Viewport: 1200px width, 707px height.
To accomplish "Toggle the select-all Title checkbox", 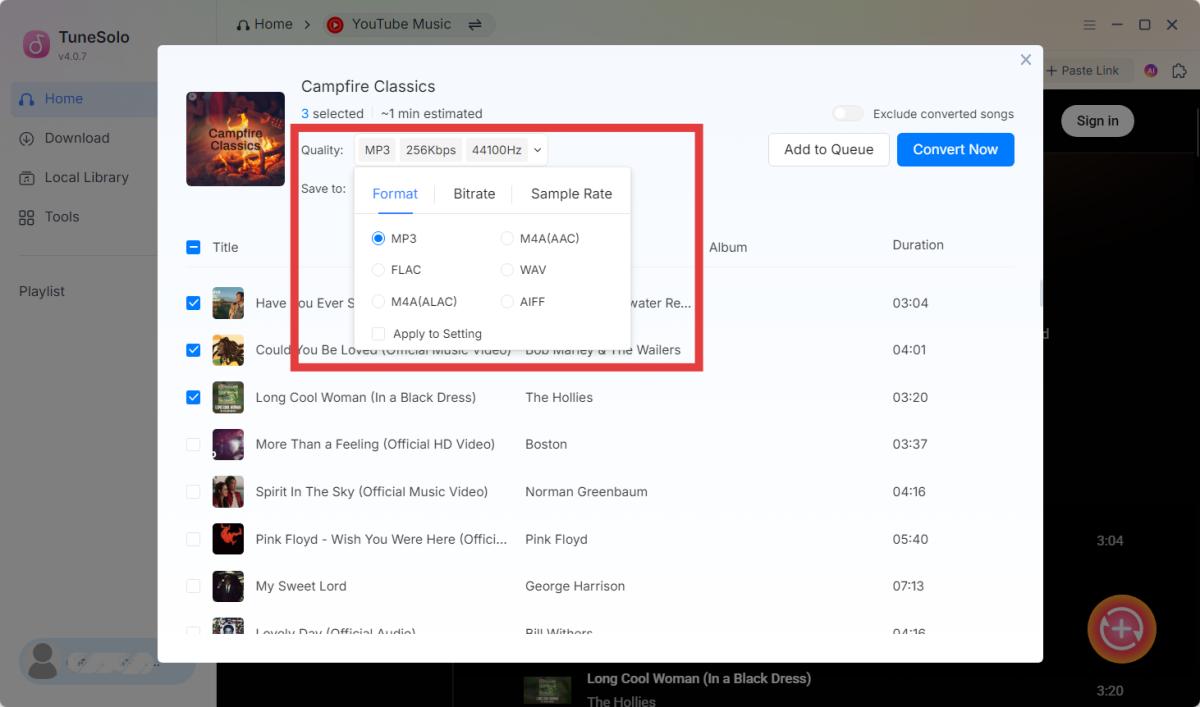I will [193, 247].
